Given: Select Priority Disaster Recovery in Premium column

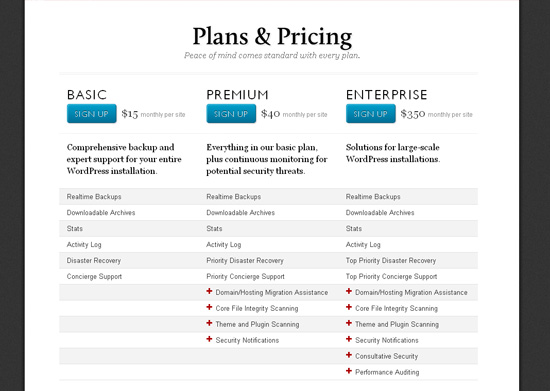Looking at the screenshot, I should coord(245,261).
